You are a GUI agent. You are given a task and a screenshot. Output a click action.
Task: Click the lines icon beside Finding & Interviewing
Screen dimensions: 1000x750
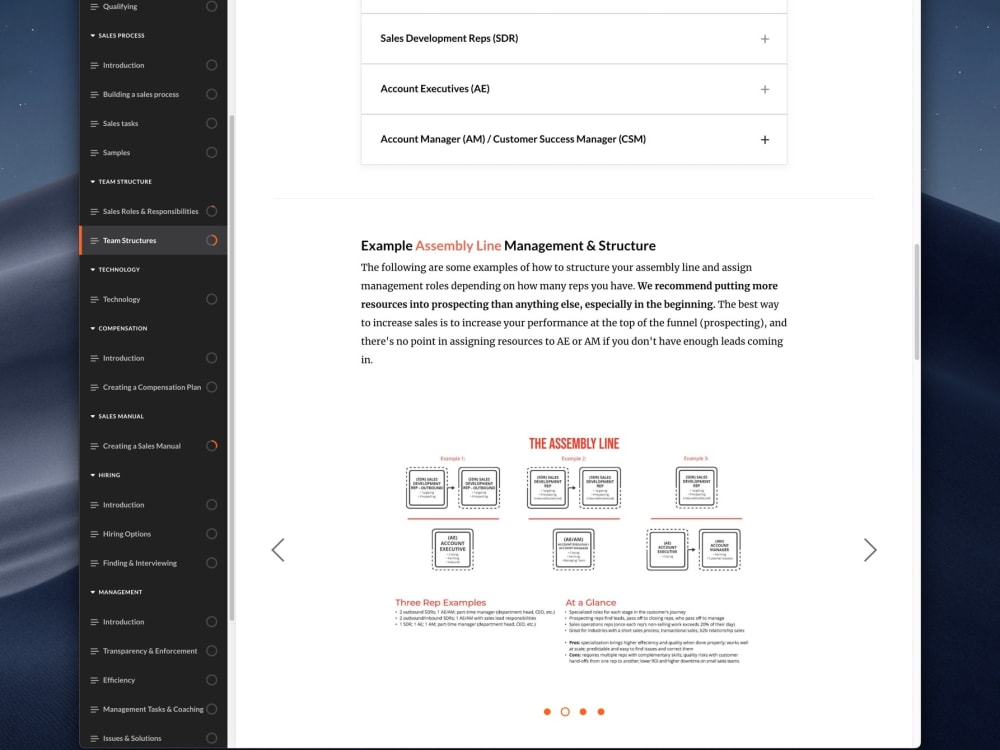[x=94, y=564]
